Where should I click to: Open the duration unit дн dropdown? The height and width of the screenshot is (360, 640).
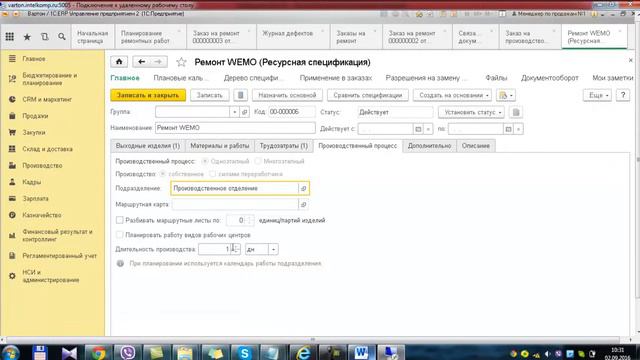tap(273, 249)
